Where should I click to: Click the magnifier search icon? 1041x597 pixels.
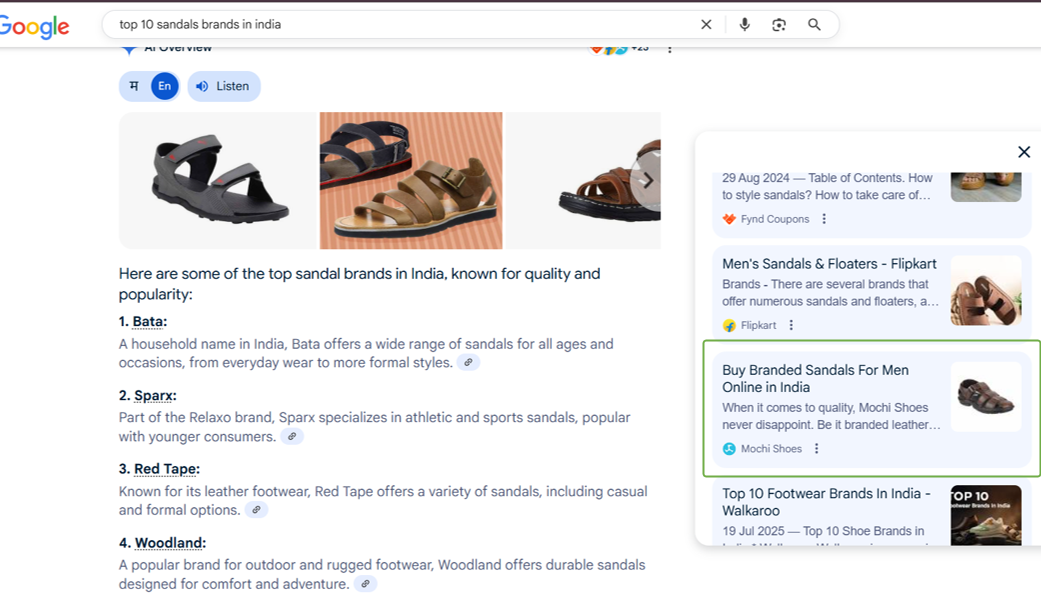pyautogui.click(x=814, y=25)
